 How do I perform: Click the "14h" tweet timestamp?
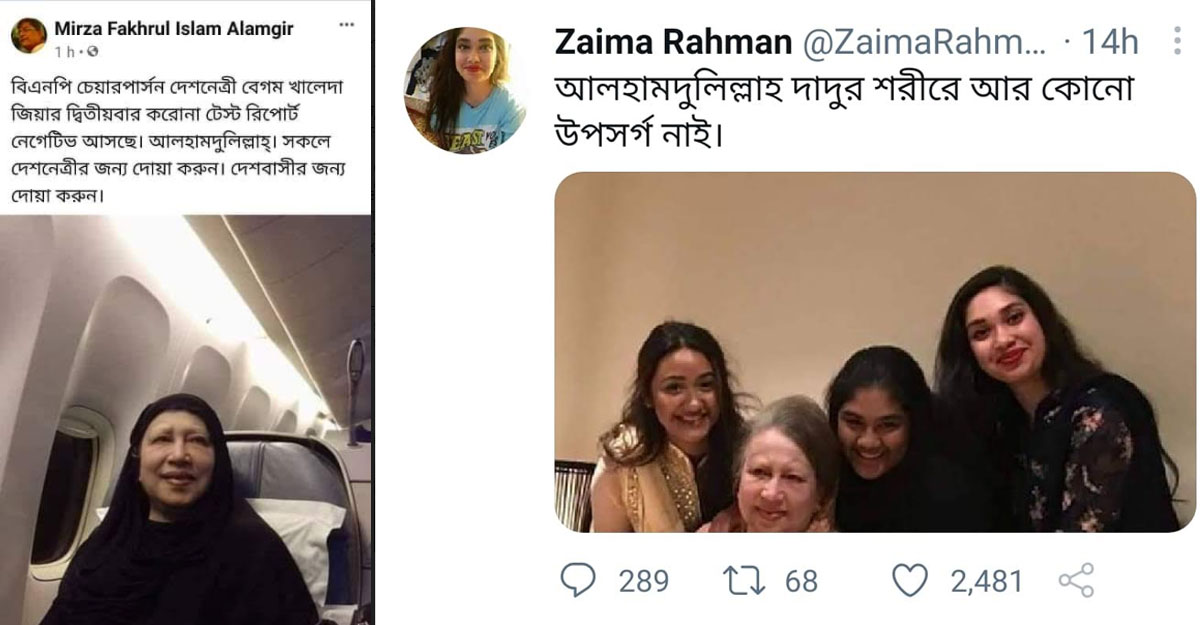pos(1110,43)
